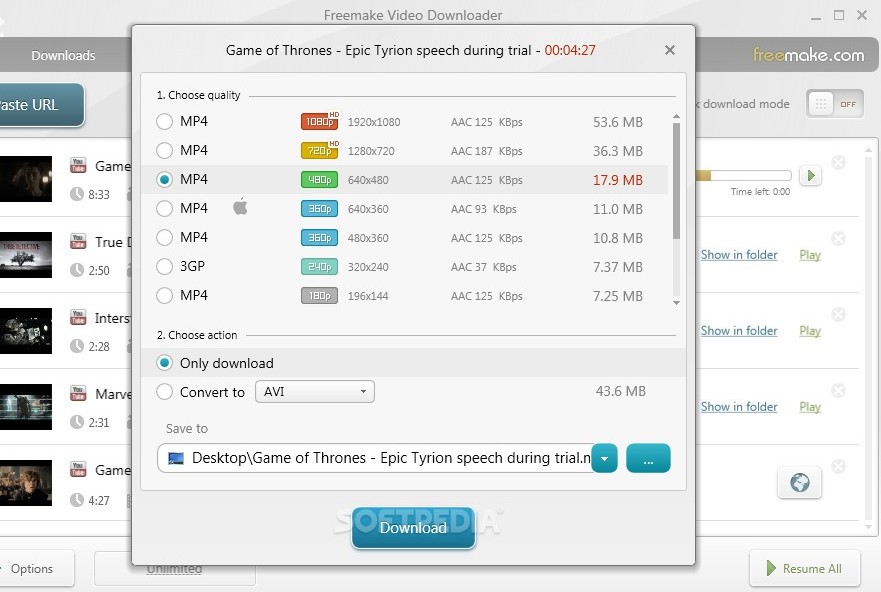This screenshot has height=592, width=881.
Task: Click the 1080p HD quality badge
Action: (x=320, y=121)
